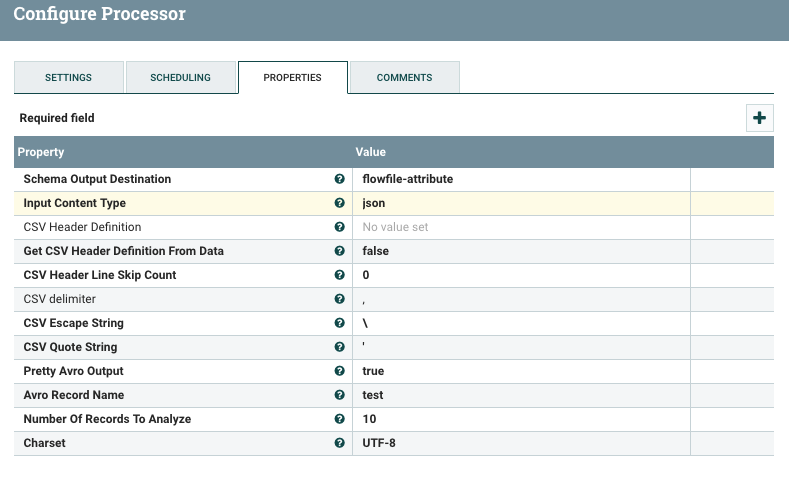Viewport: 789px width, 479px height.
Task: Click help icon for Pretty Avro Output
Action: coord(340,371)
